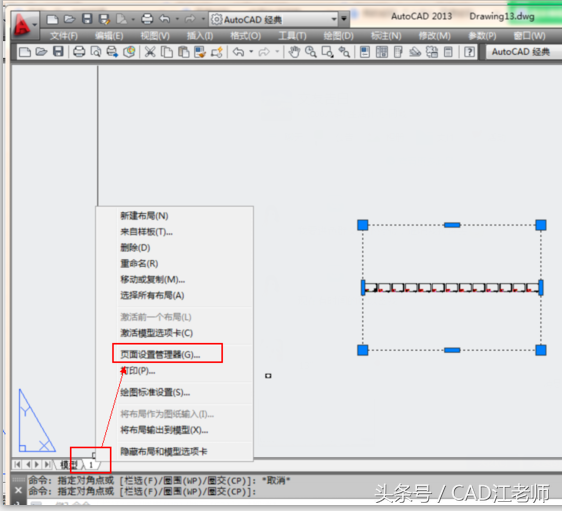Open the AutoCAD 经典 workspace dropdown in title bar
562x511 pixels.
[x=274, y=19]
